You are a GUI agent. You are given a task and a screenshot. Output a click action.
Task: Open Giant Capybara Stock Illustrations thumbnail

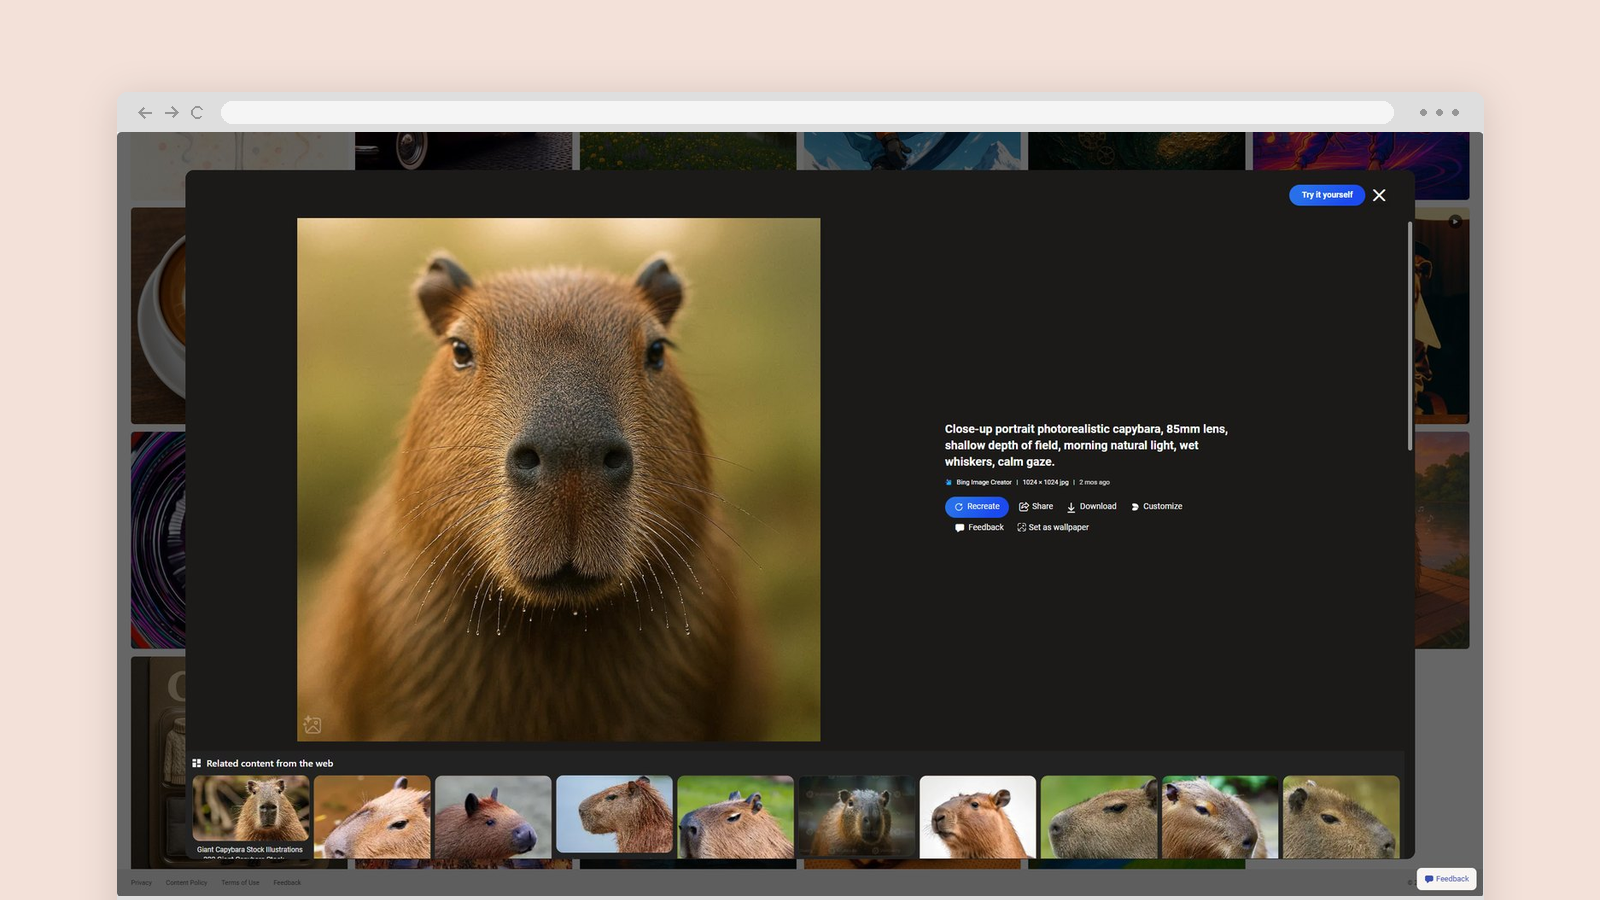[251, 817]
